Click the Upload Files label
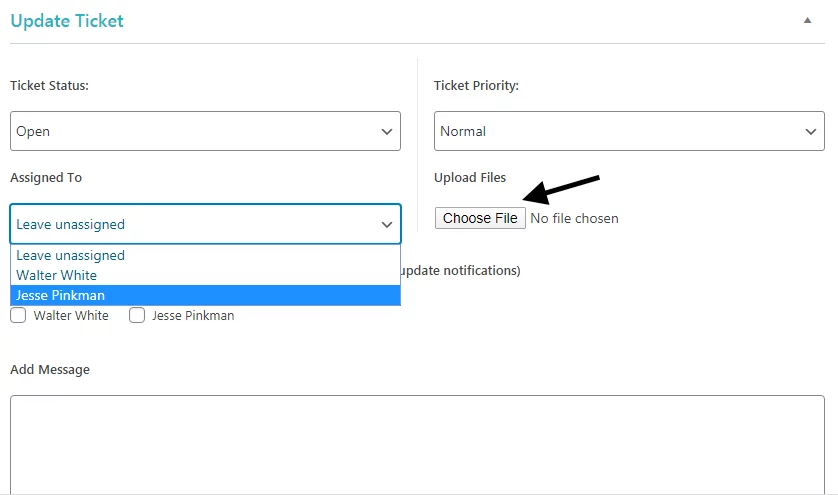Image resolution: width=838 pixels, height=495 pixels. click(x=470, y=178)
